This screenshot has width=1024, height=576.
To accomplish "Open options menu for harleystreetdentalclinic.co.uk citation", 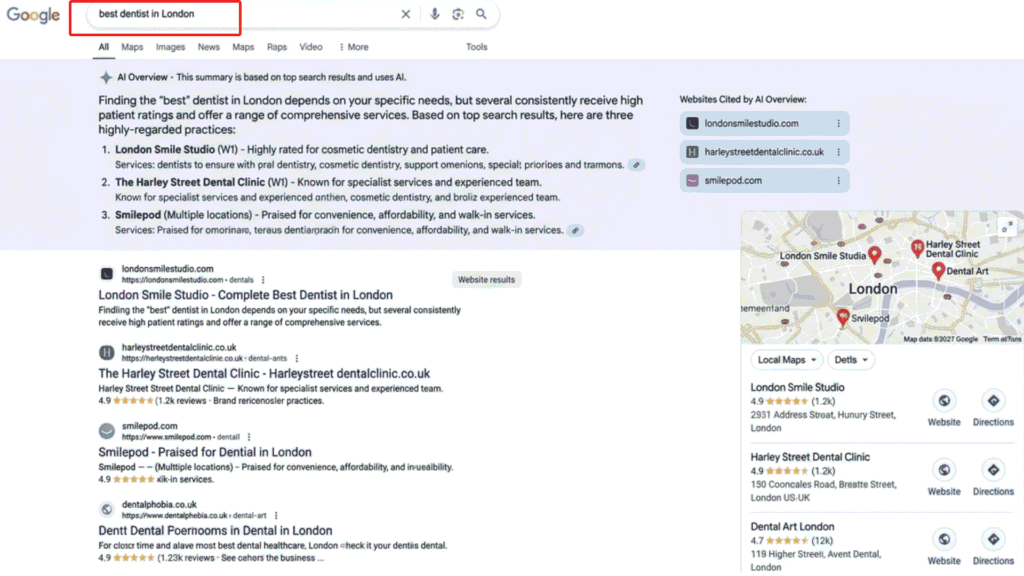I will 839,152.
